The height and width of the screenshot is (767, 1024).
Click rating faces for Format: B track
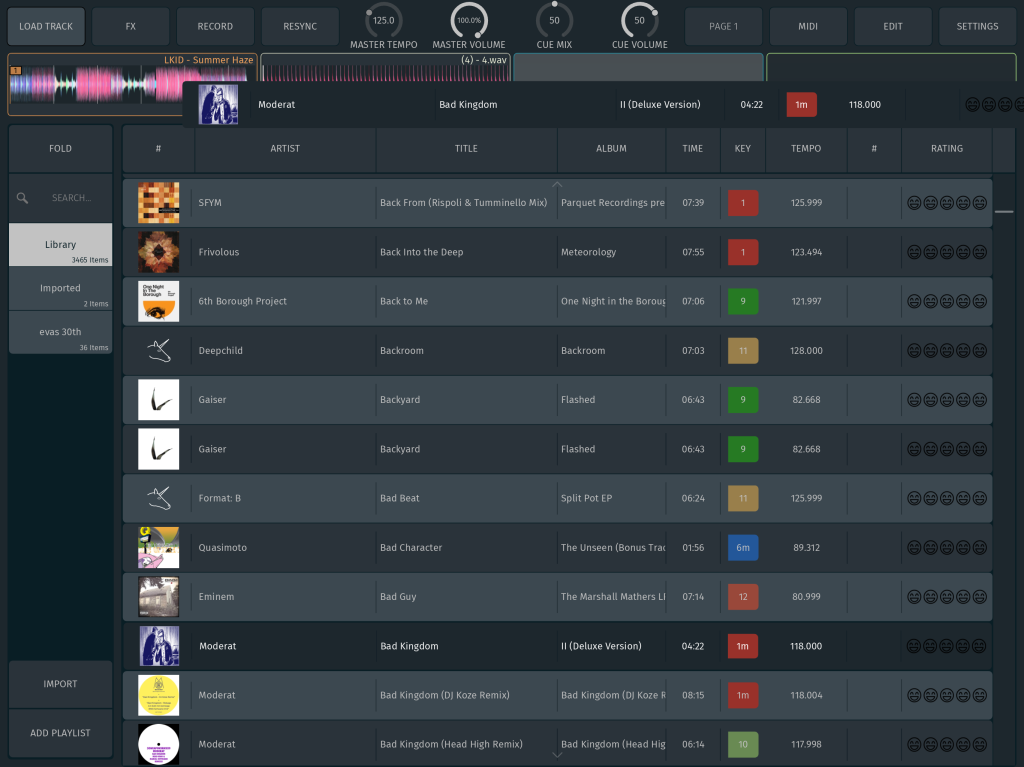946,498
